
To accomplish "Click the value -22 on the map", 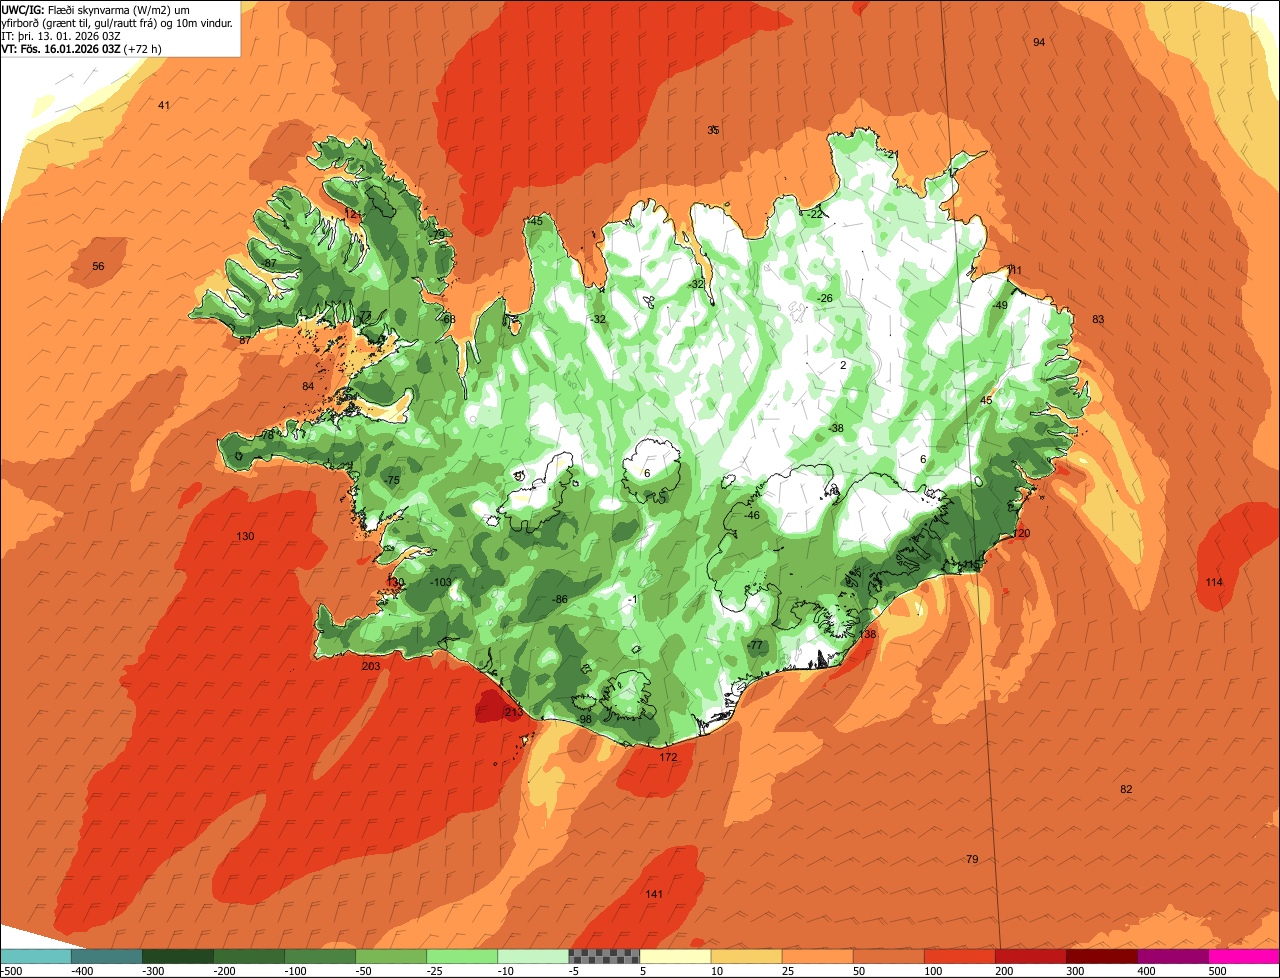I will pyautogui.click(x=815, y=214).
